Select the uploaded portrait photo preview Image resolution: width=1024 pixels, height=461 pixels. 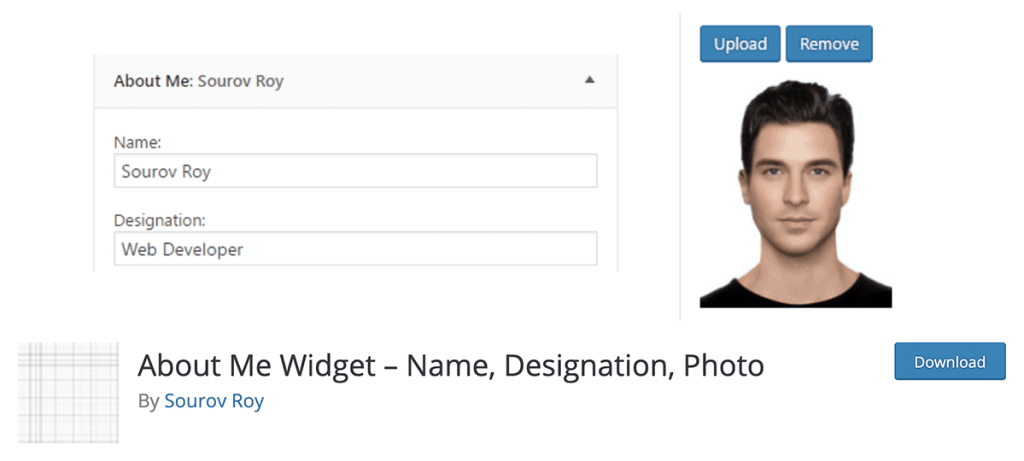click(x=795, y=193)
